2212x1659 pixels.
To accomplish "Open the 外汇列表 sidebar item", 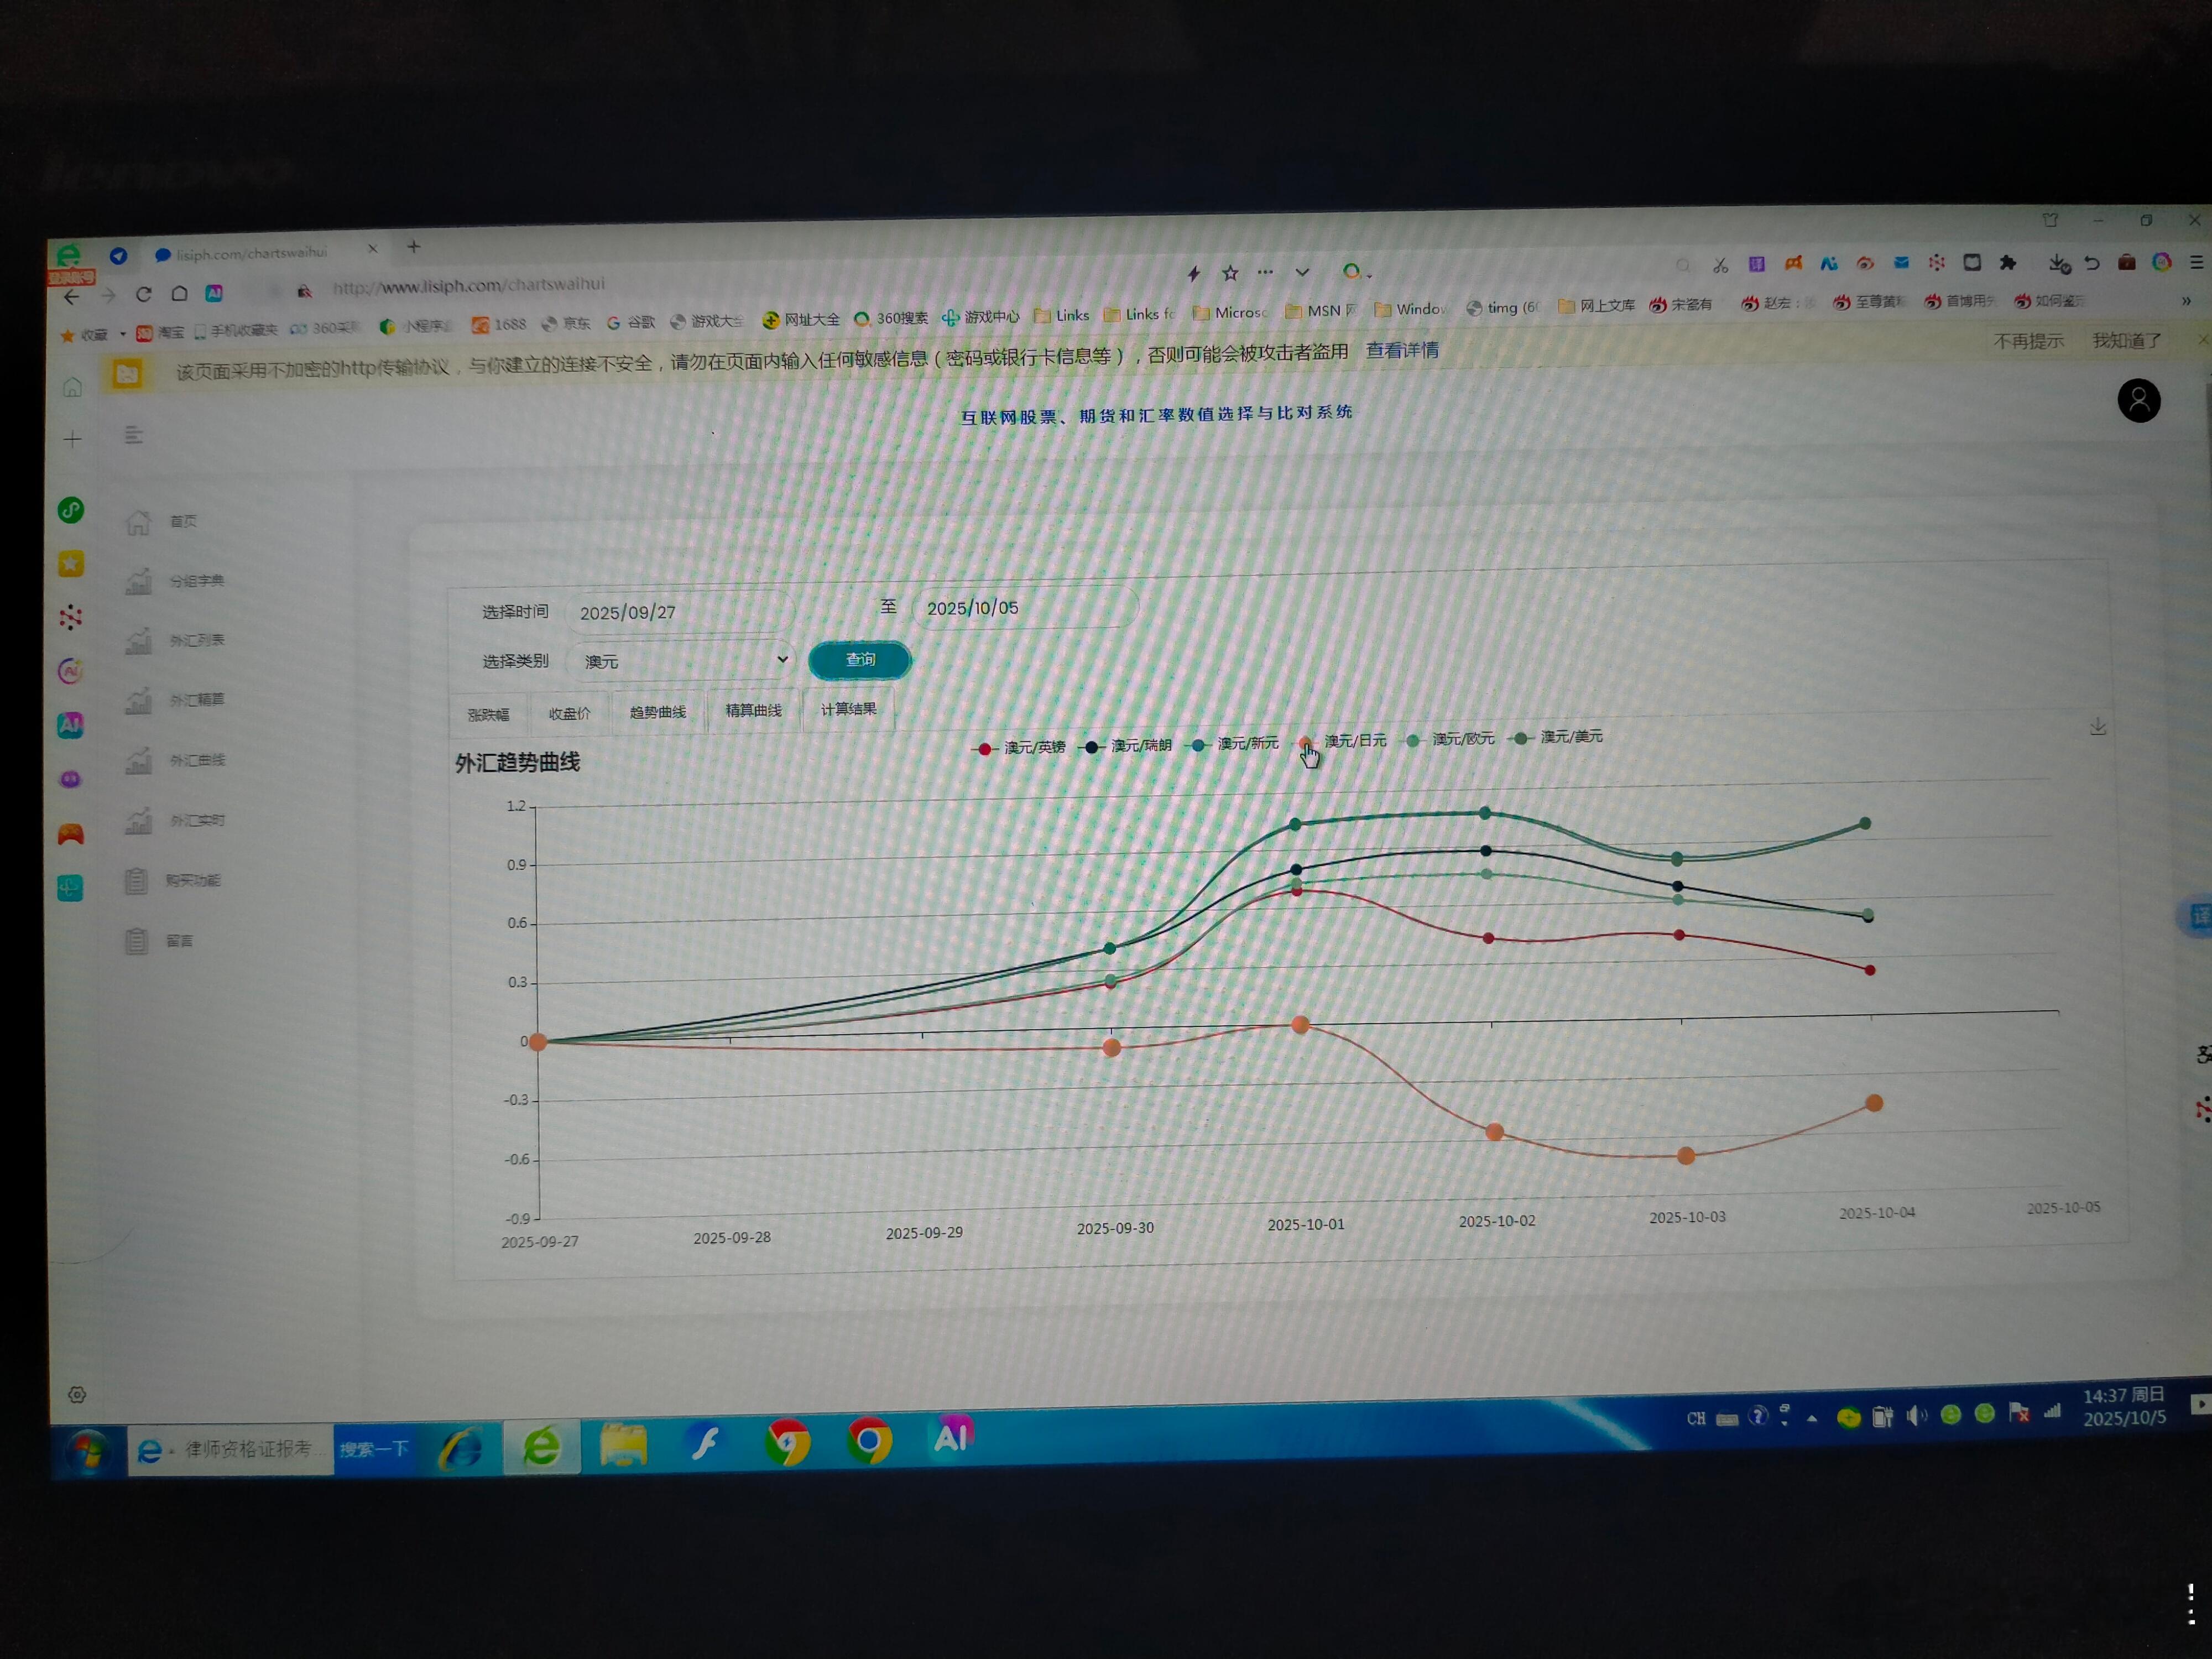I will 196,640.
